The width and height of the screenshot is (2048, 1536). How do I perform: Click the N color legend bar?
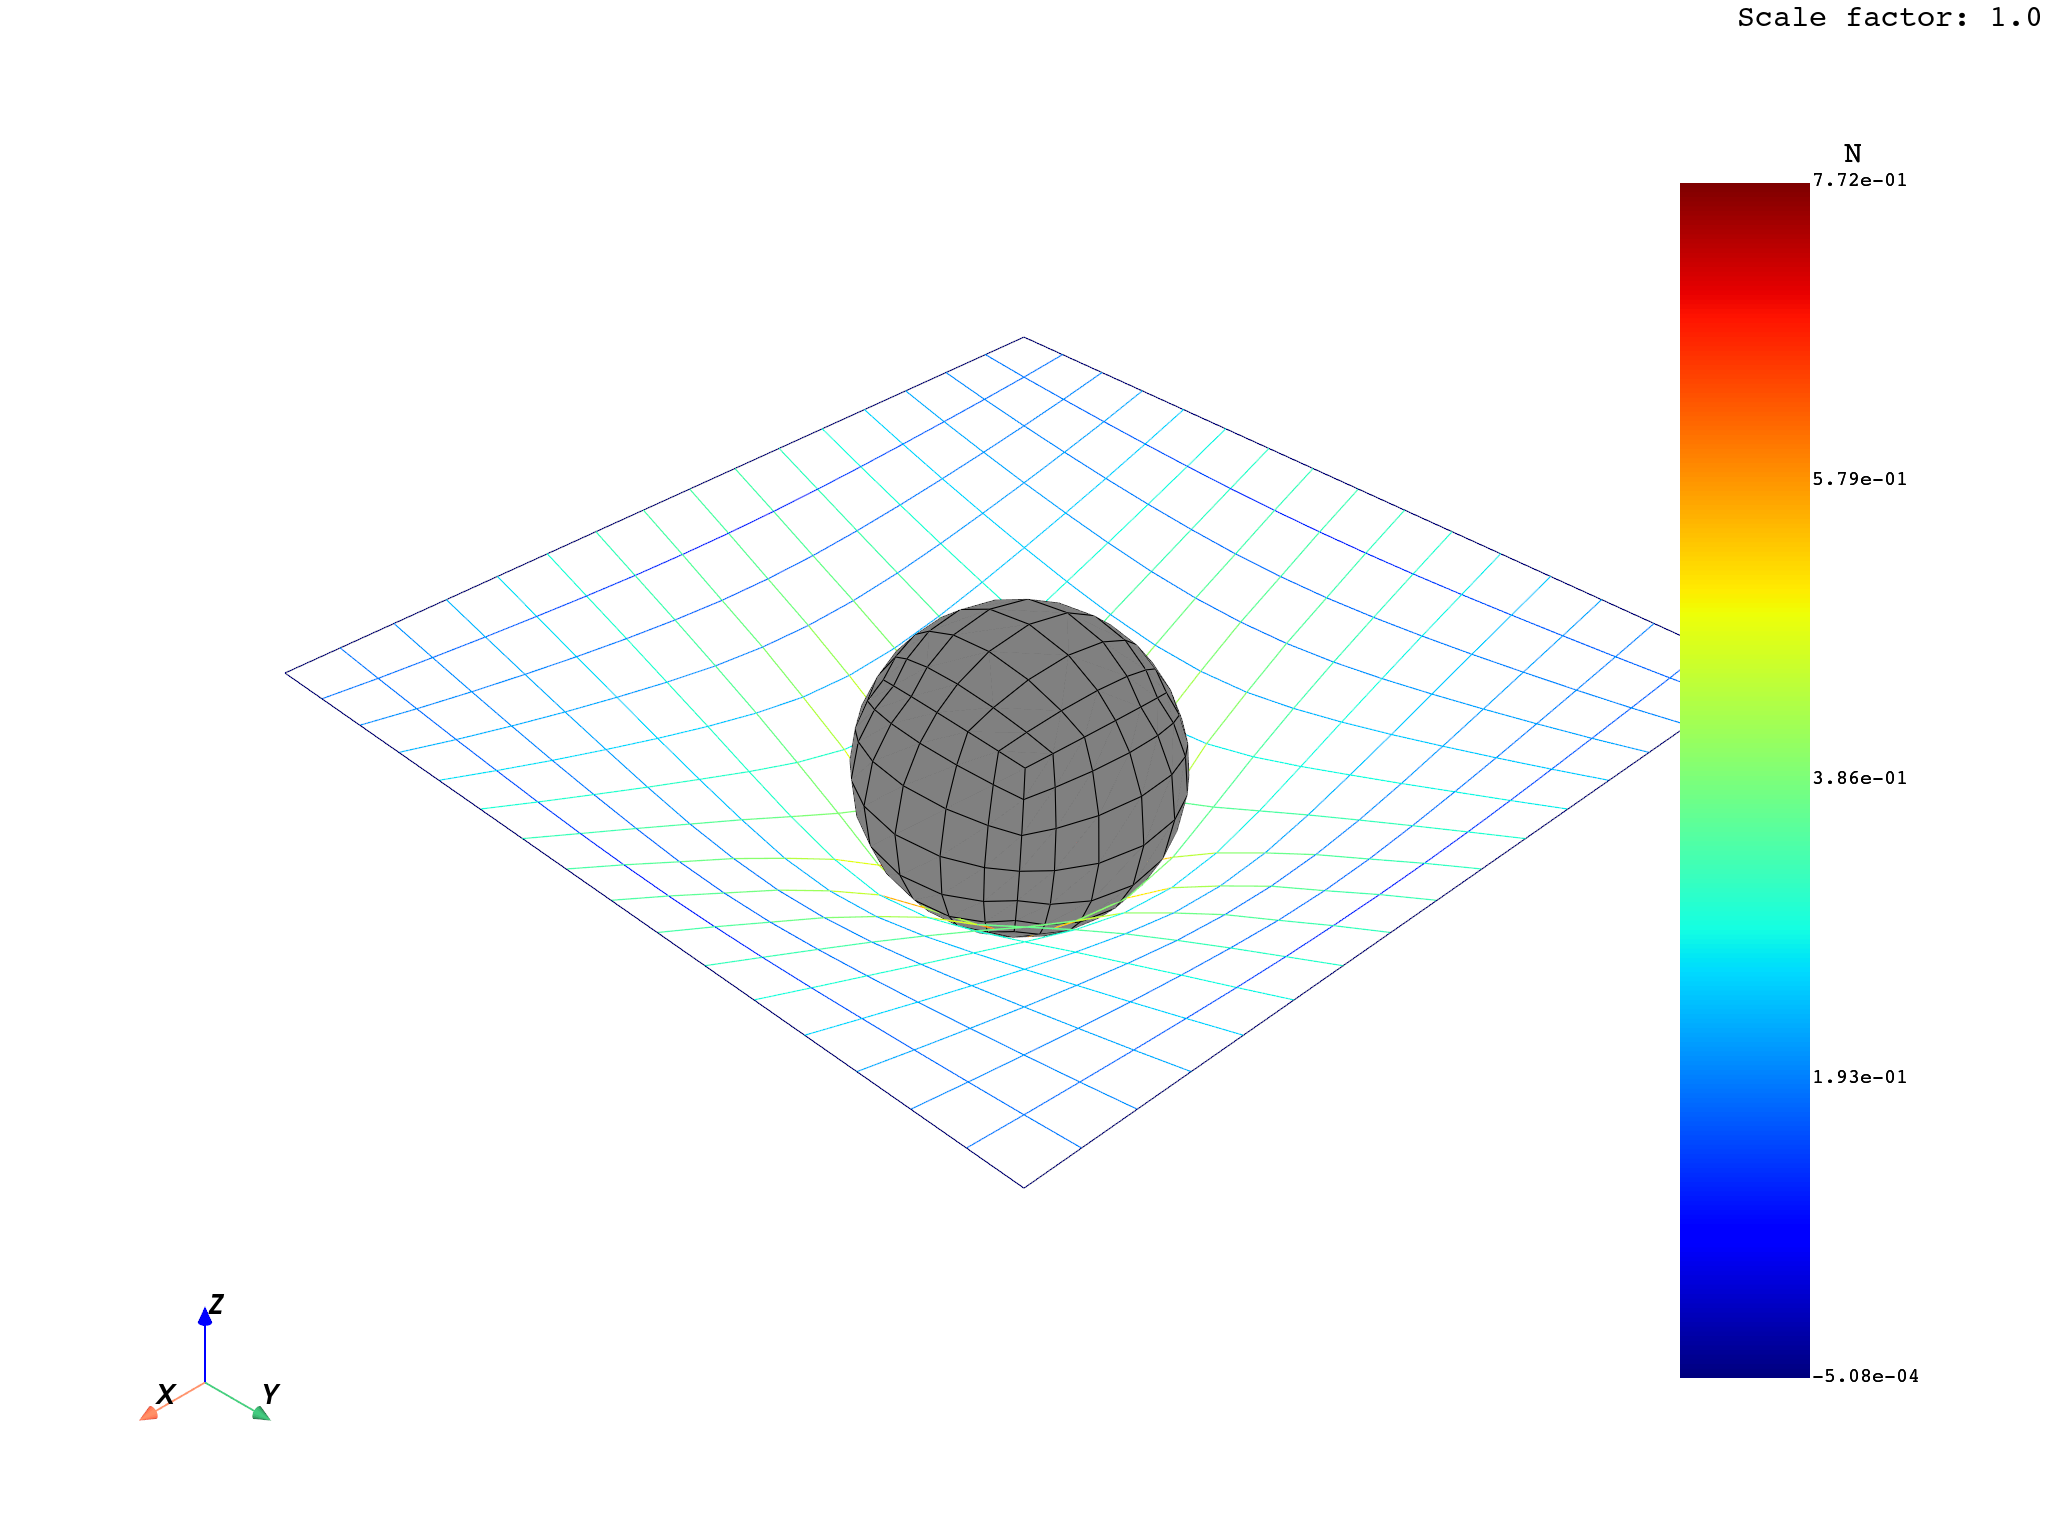1744,780
